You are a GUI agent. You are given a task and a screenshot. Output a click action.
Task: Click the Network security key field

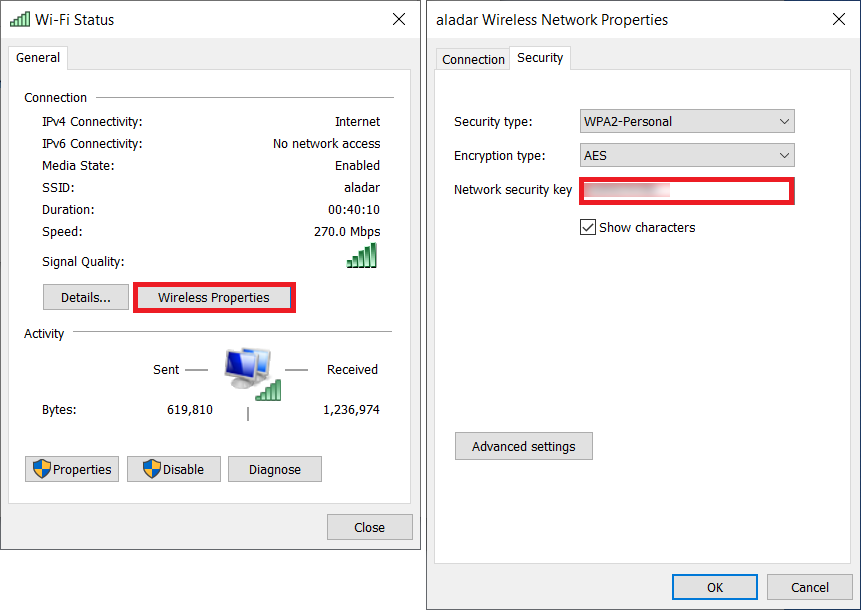688,190
